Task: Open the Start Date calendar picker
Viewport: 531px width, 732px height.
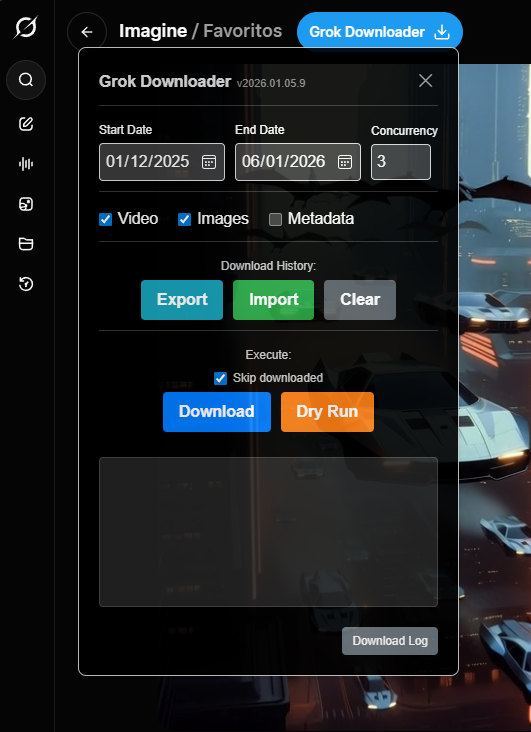Action: [209, 162]
